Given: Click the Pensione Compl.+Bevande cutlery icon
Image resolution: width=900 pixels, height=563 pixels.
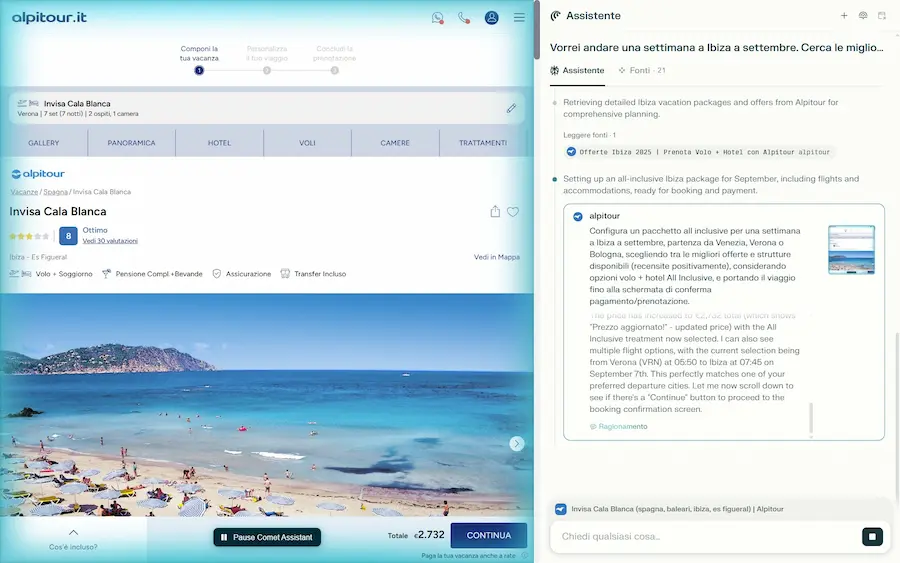Looking at the screenshot, I should coord(106,274).
